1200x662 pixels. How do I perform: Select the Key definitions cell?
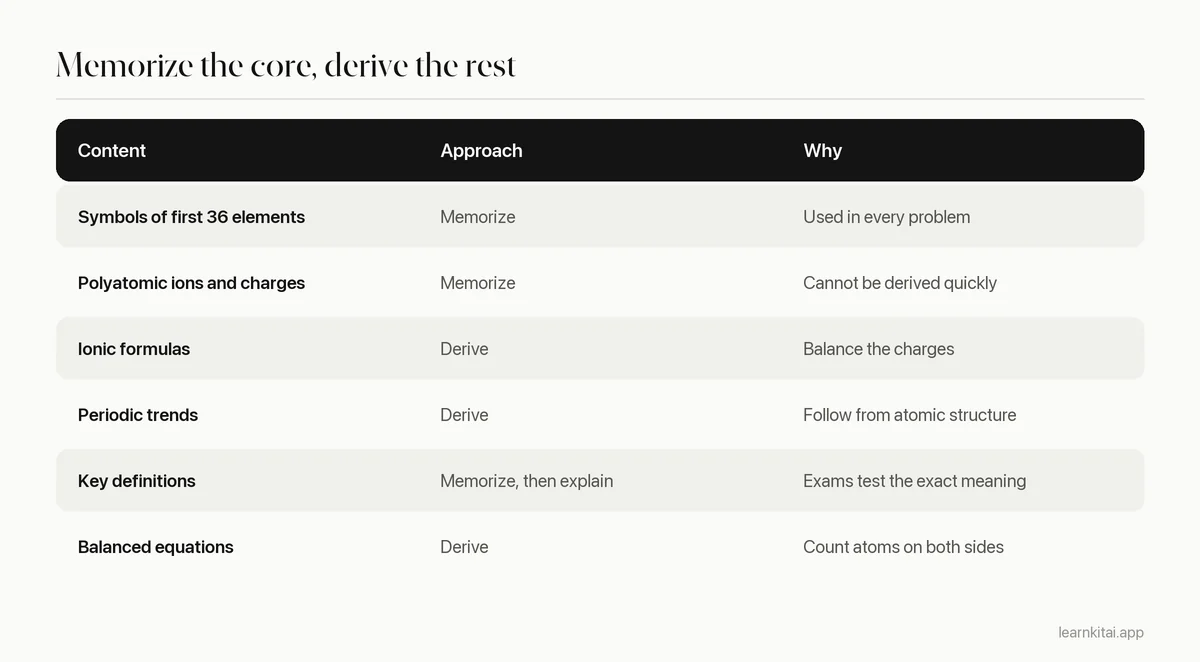(137, 481)
